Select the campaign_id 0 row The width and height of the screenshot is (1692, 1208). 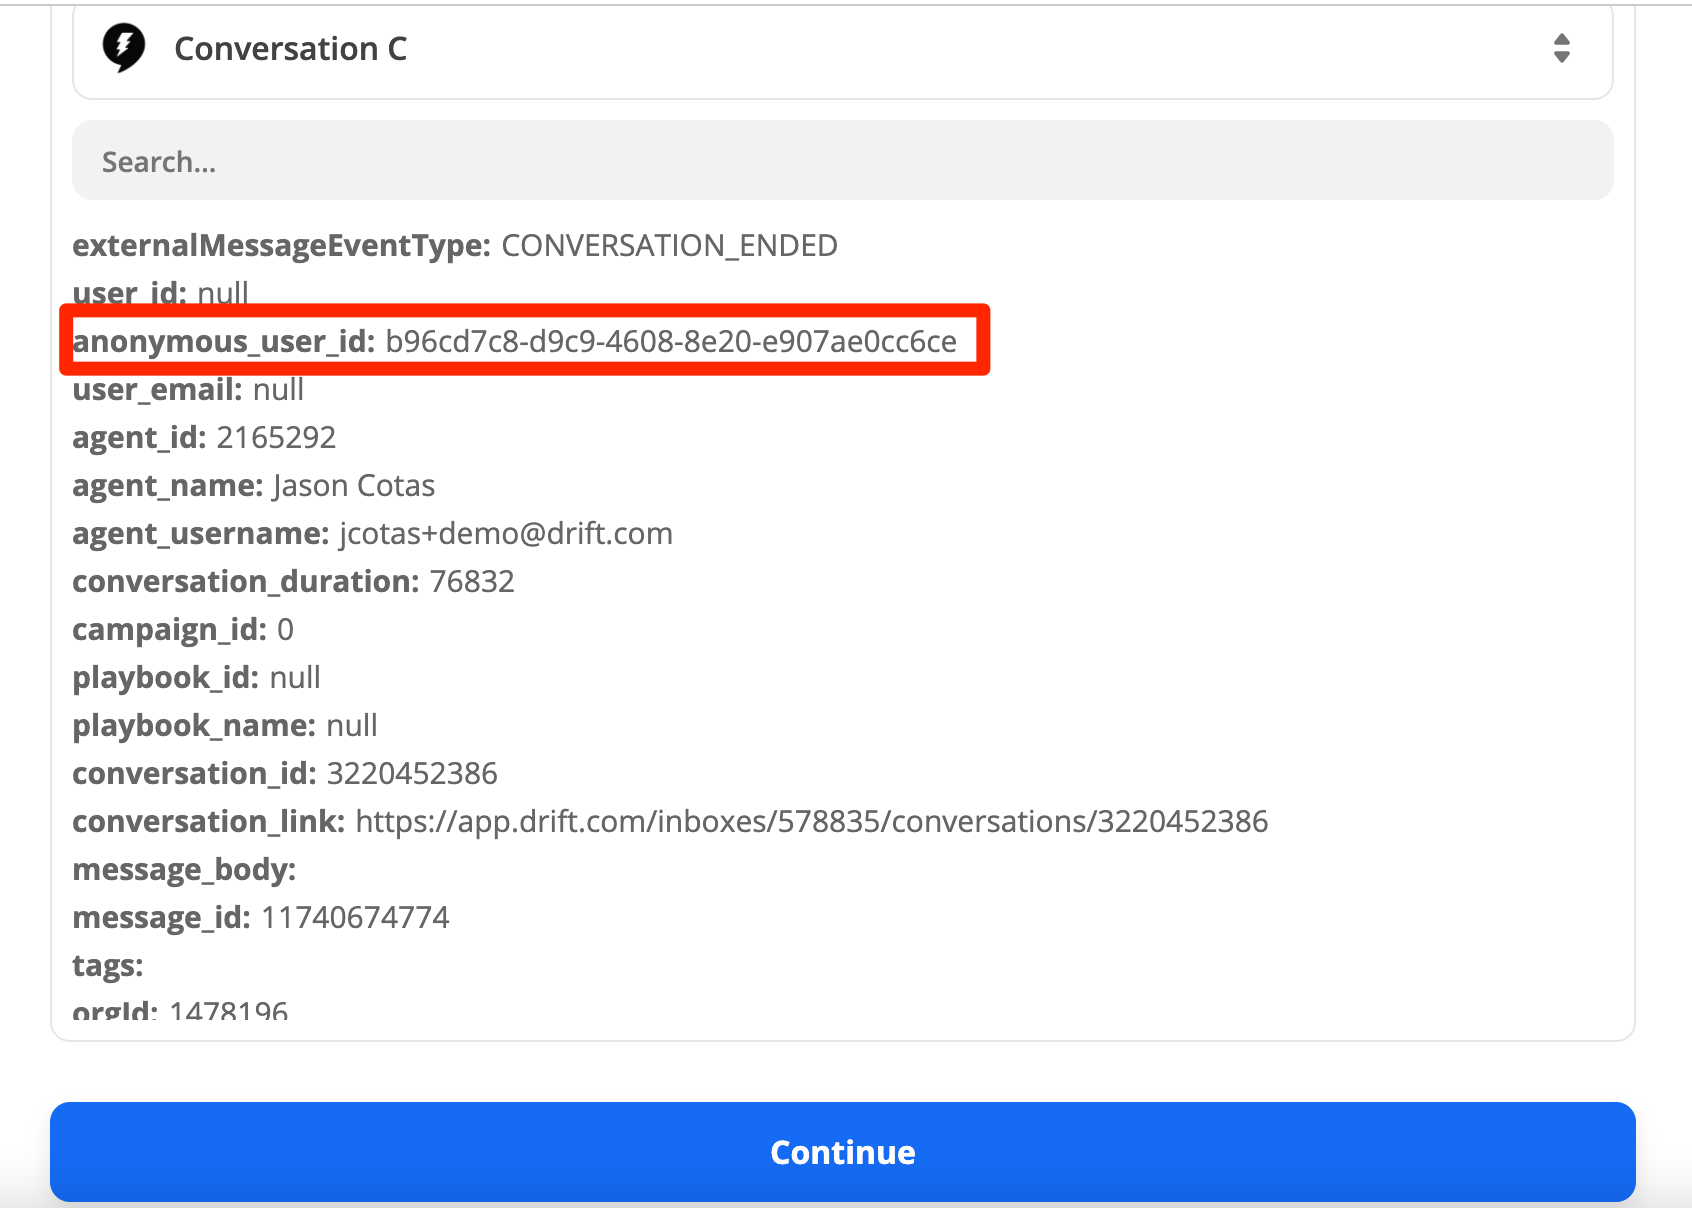click(183, 629)
